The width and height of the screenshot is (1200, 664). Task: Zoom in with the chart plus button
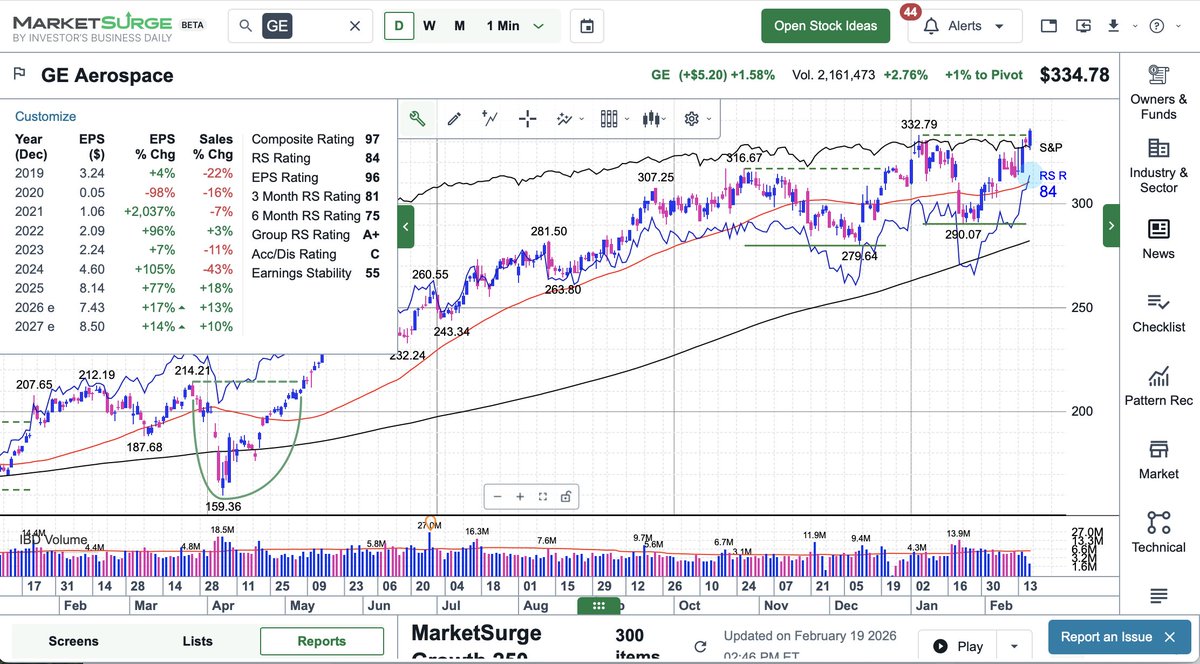(x=520, y=497)
